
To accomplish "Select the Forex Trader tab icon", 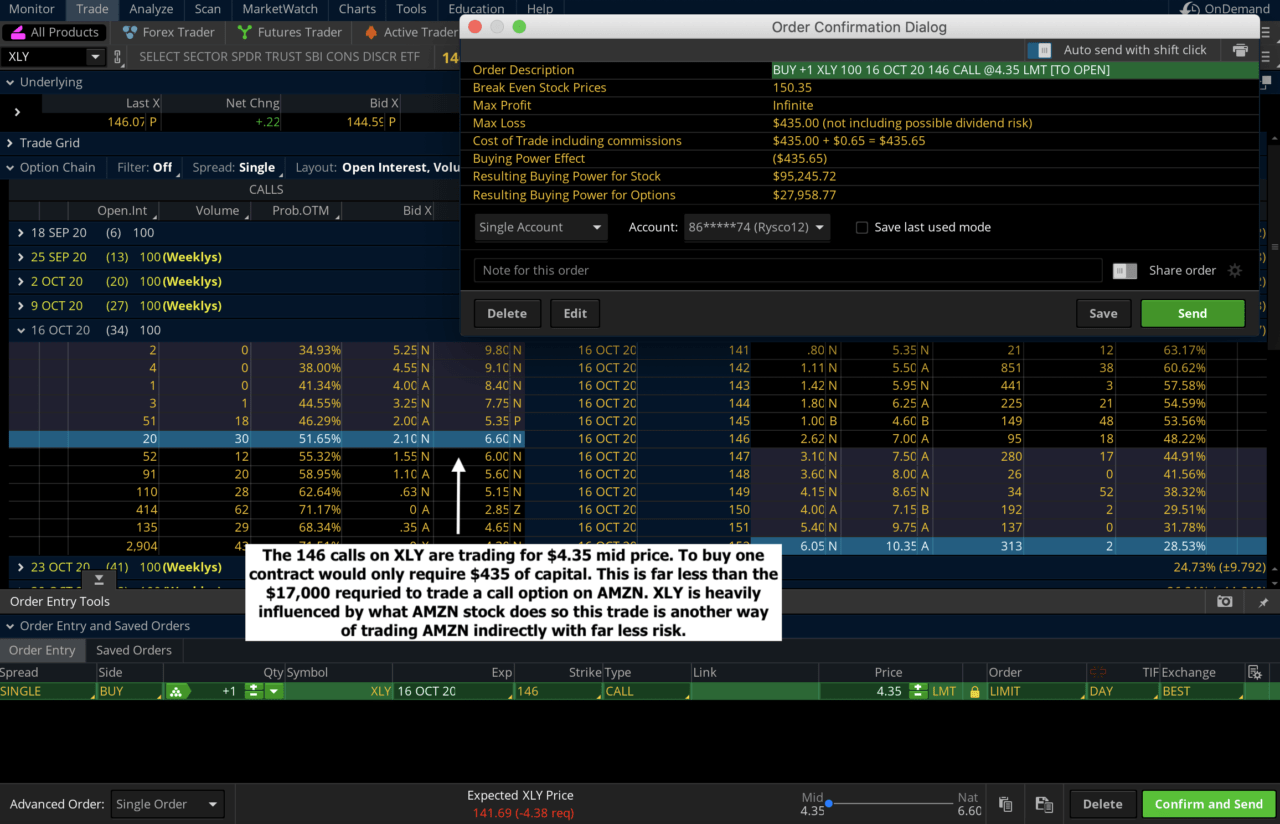I will tap(128, 31).
